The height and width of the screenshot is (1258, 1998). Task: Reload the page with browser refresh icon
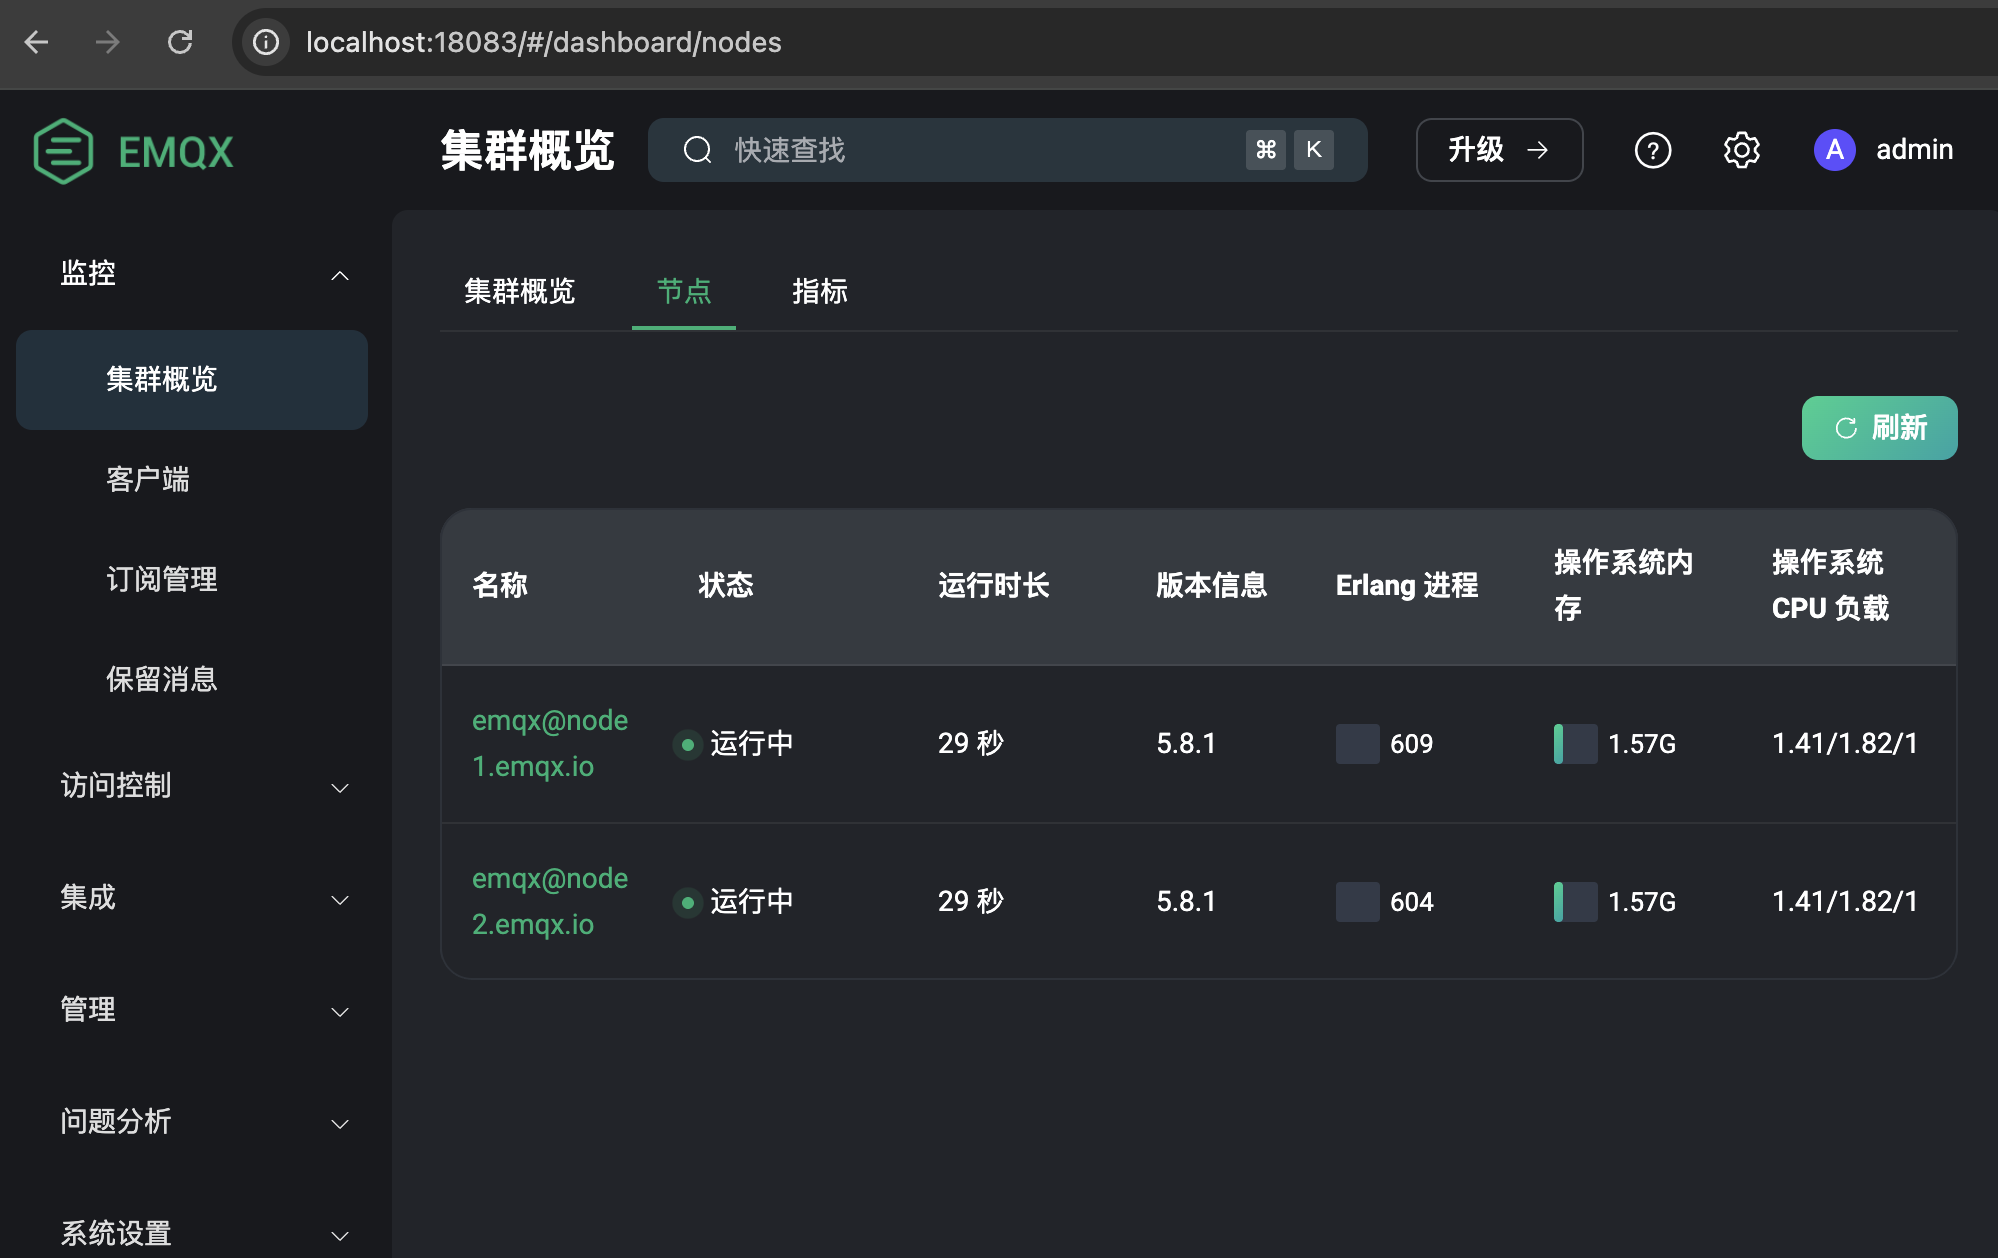180,42
